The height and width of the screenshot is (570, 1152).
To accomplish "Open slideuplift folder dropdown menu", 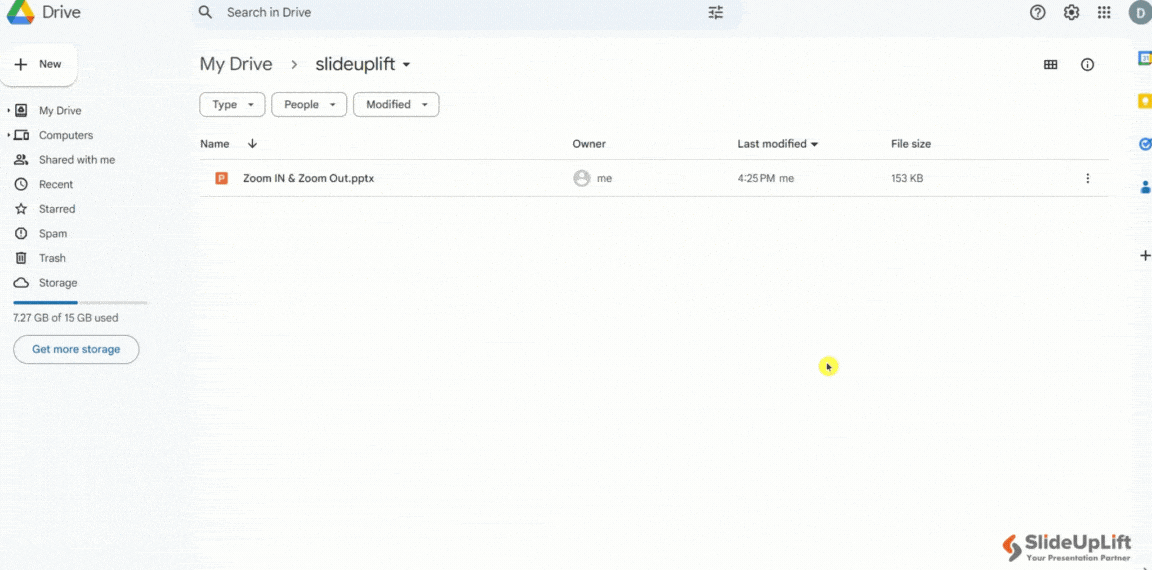I will tap(406, 65).
